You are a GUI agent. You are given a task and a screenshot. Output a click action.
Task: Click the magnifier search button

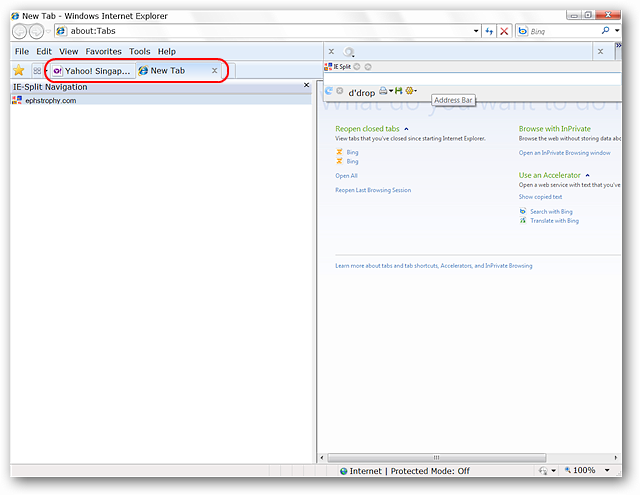(x=606, y=31)
